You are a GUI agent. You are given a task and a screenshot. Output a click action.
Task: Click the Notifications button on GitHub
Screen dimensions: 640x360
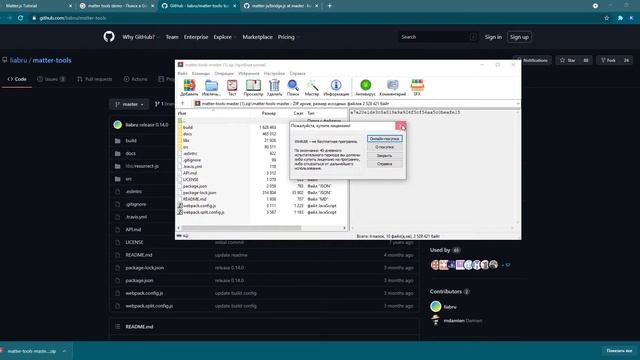click(532, 60)
